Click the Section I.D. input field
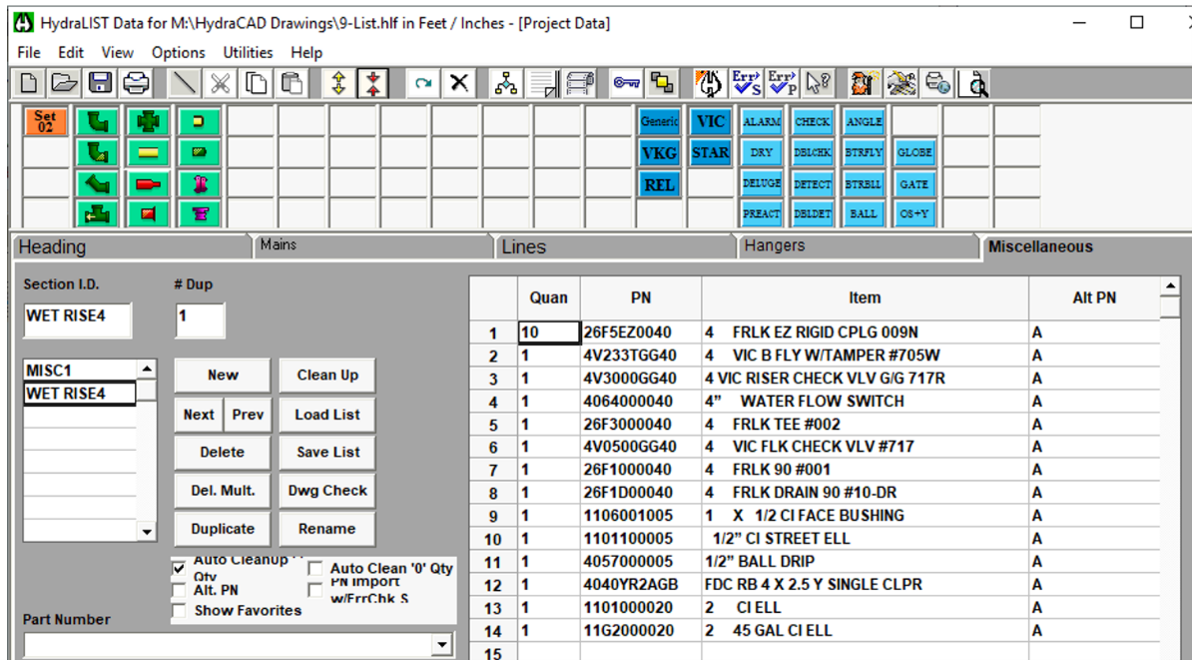Screen dimensions: 1192x660 (78, 320)
